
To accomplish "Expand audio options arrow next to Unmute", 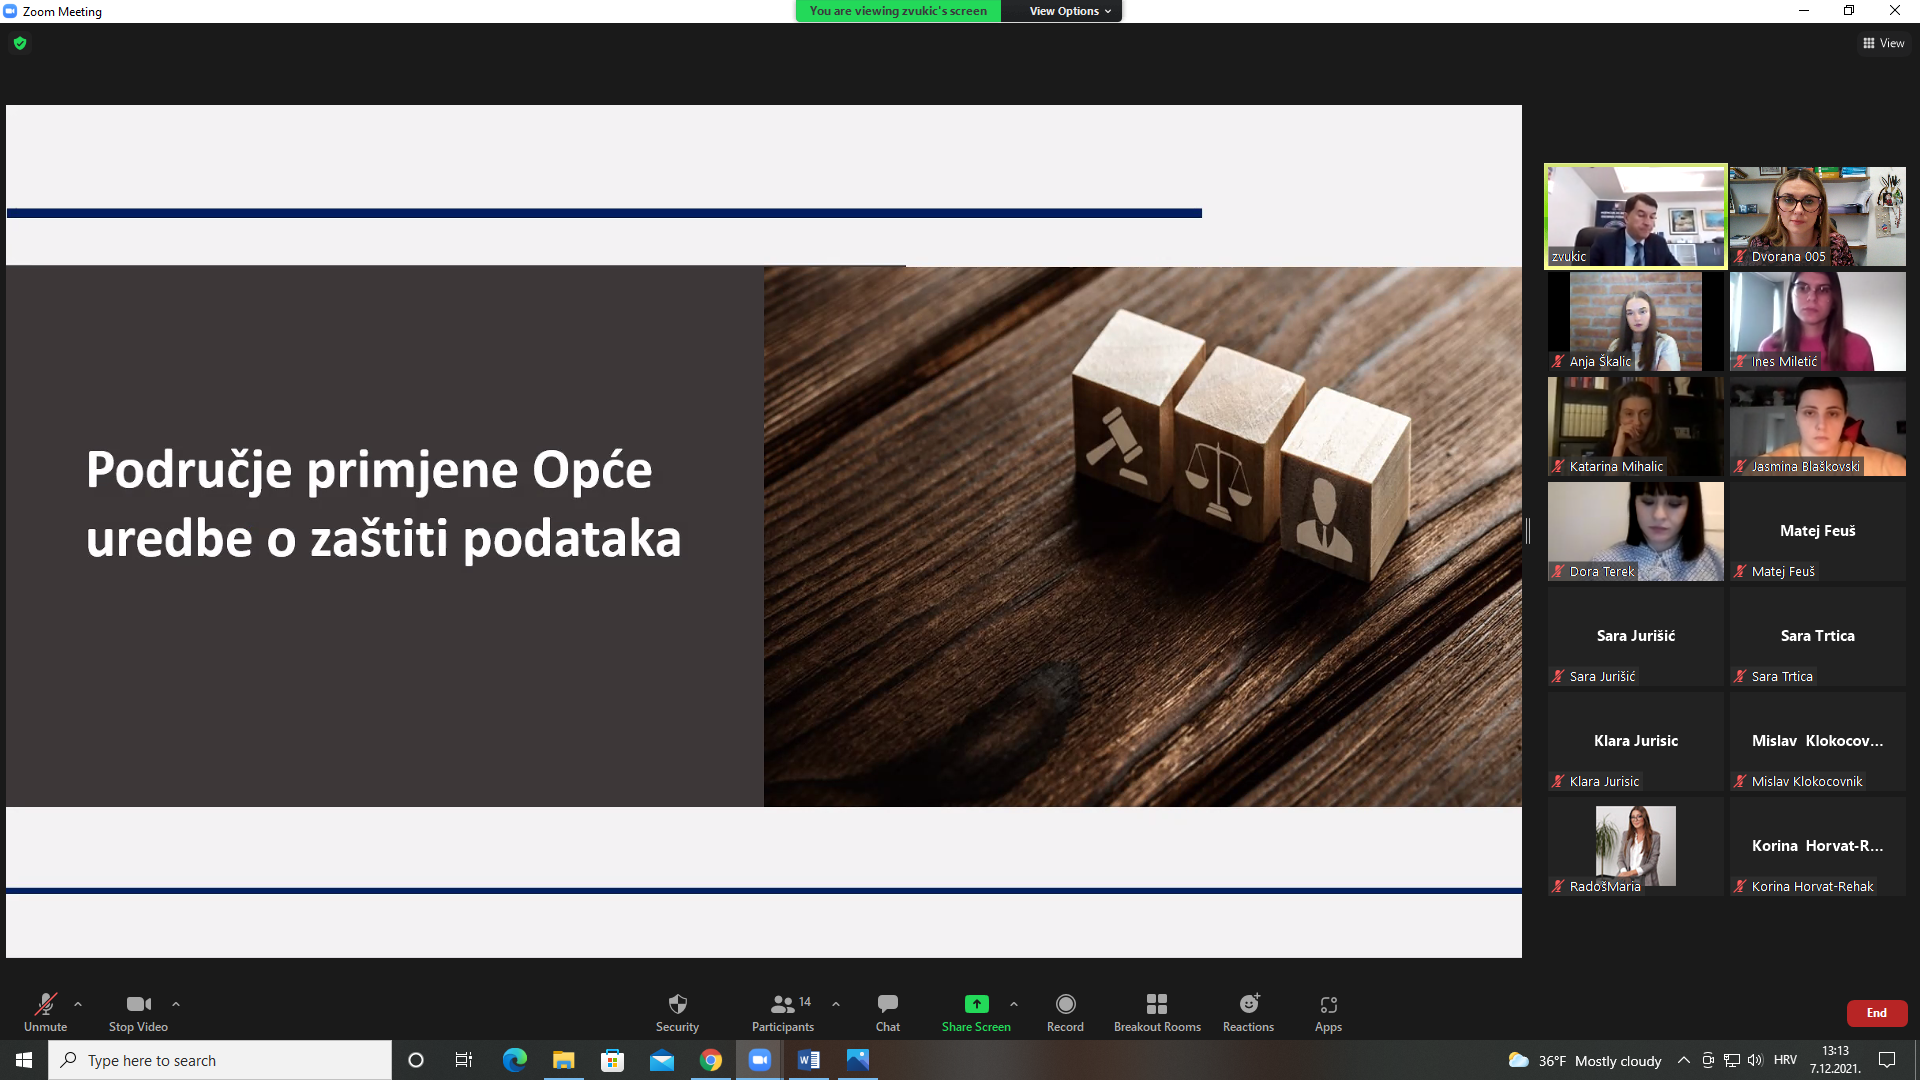I will point(78,1004).
